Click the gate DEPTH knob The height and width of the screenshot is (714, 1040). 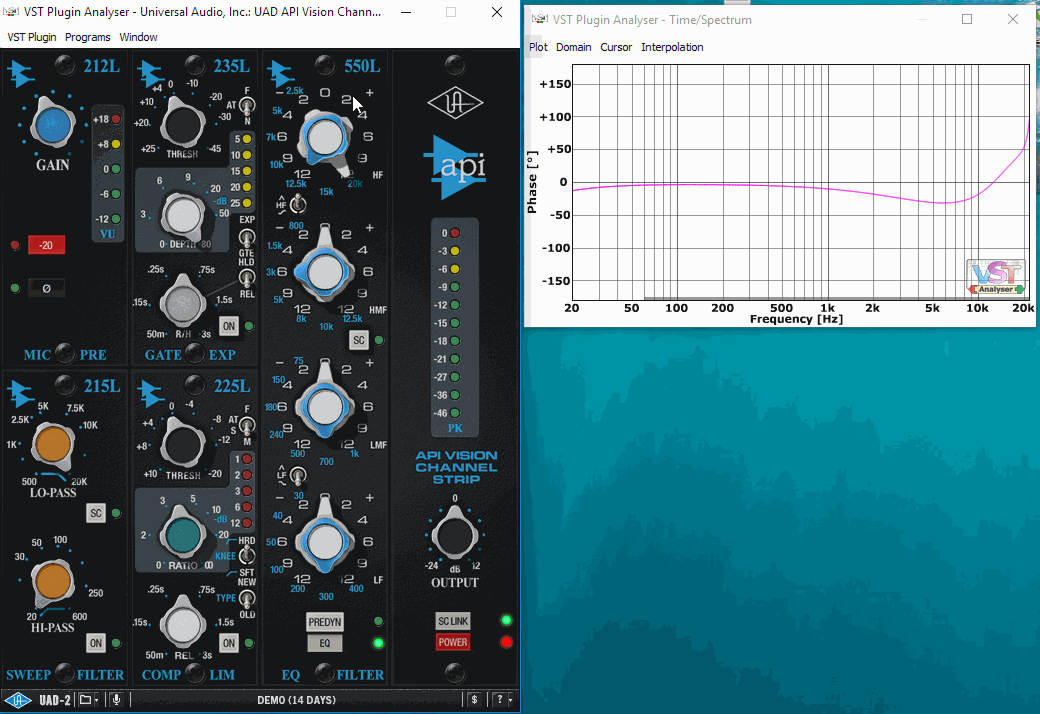[x=183, y=215]
